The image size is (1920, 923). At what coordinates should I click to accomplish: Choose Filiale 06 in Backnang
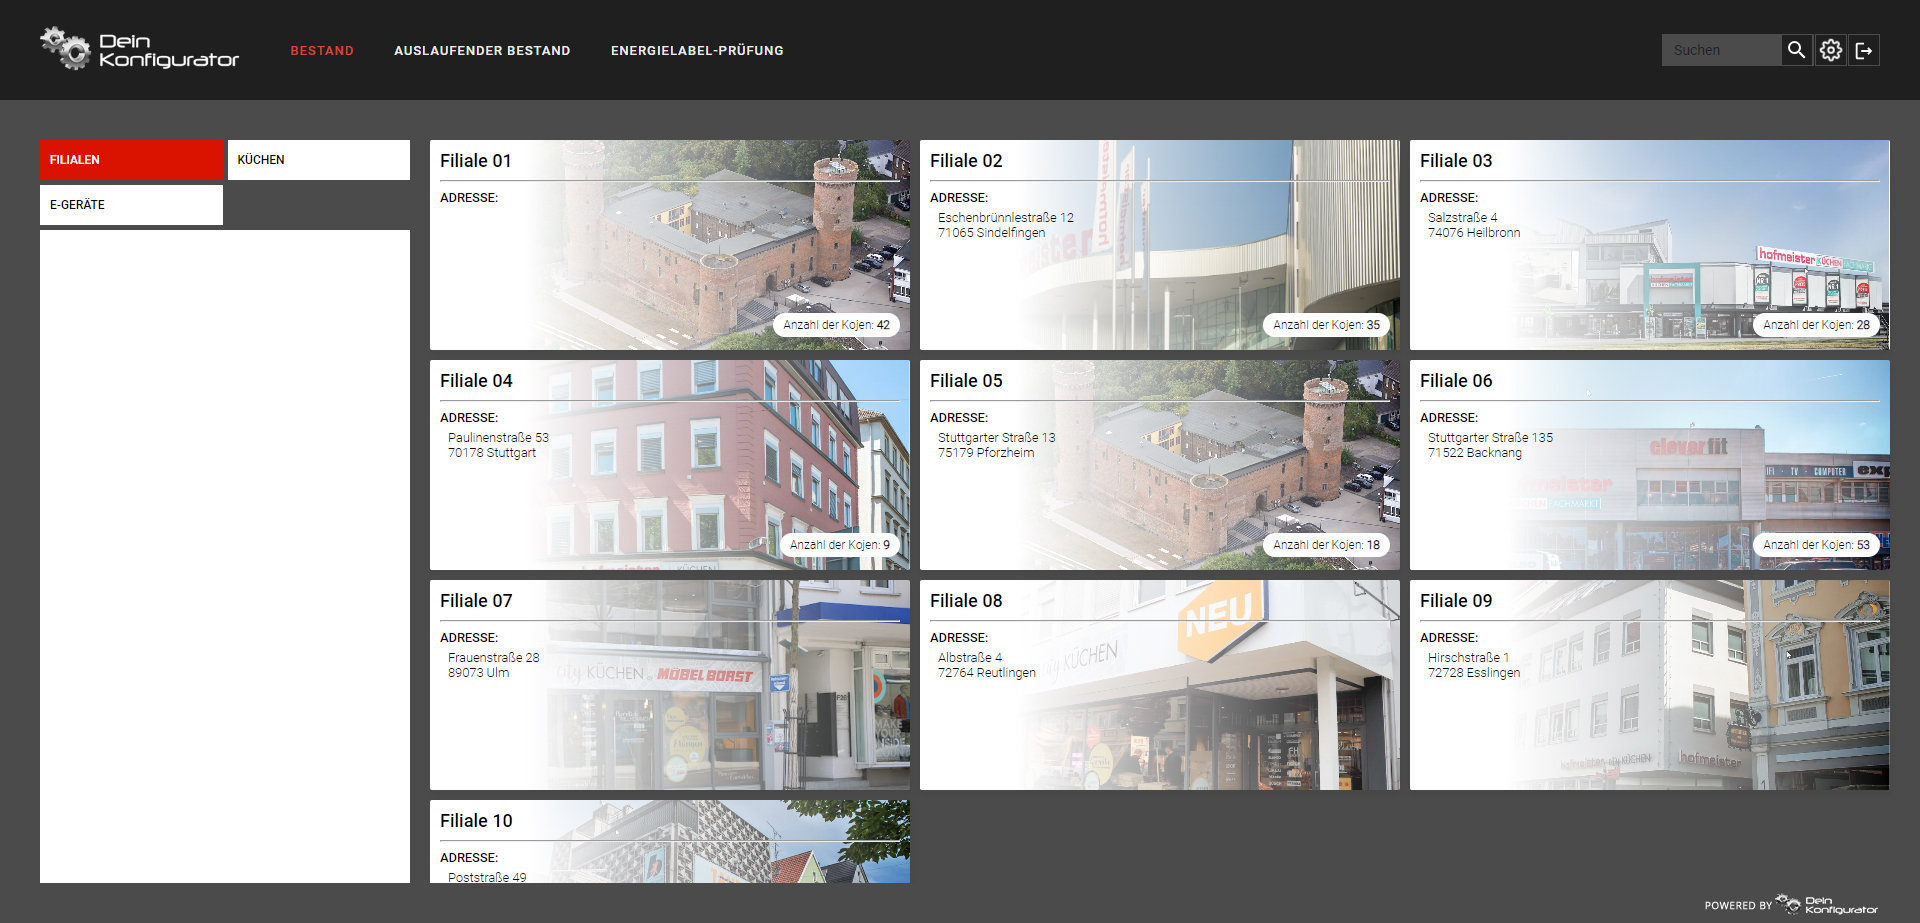[x=1649, y=465]
